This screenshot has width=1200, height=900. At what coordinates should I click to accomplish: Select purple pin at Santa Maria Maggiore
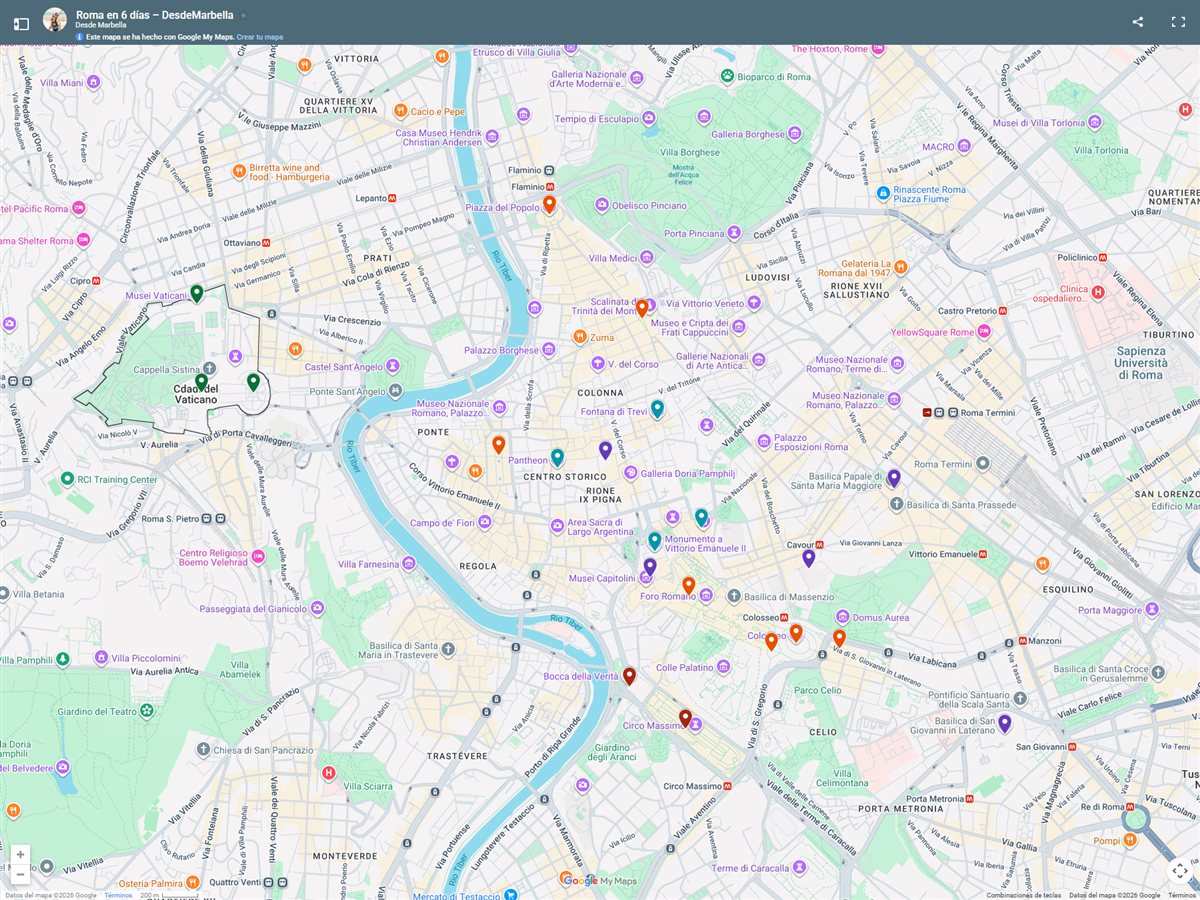tap(894, 478)
